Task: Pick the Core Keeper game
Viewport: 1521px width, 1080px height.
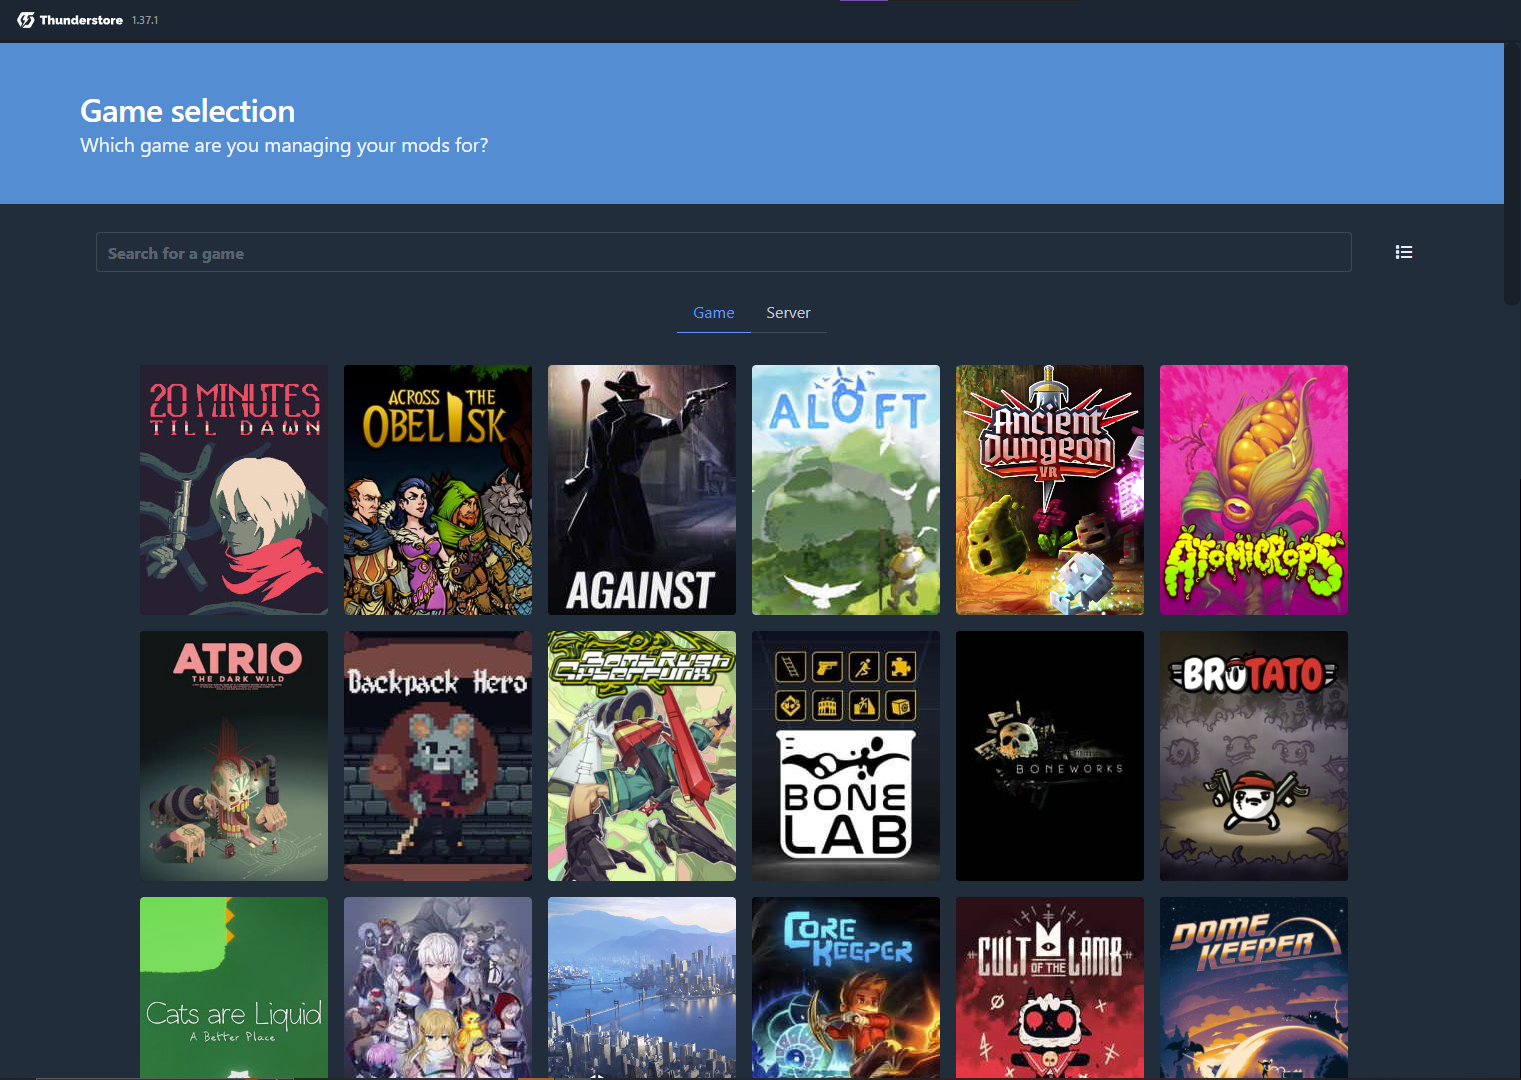Action: (x=846, y=988)
